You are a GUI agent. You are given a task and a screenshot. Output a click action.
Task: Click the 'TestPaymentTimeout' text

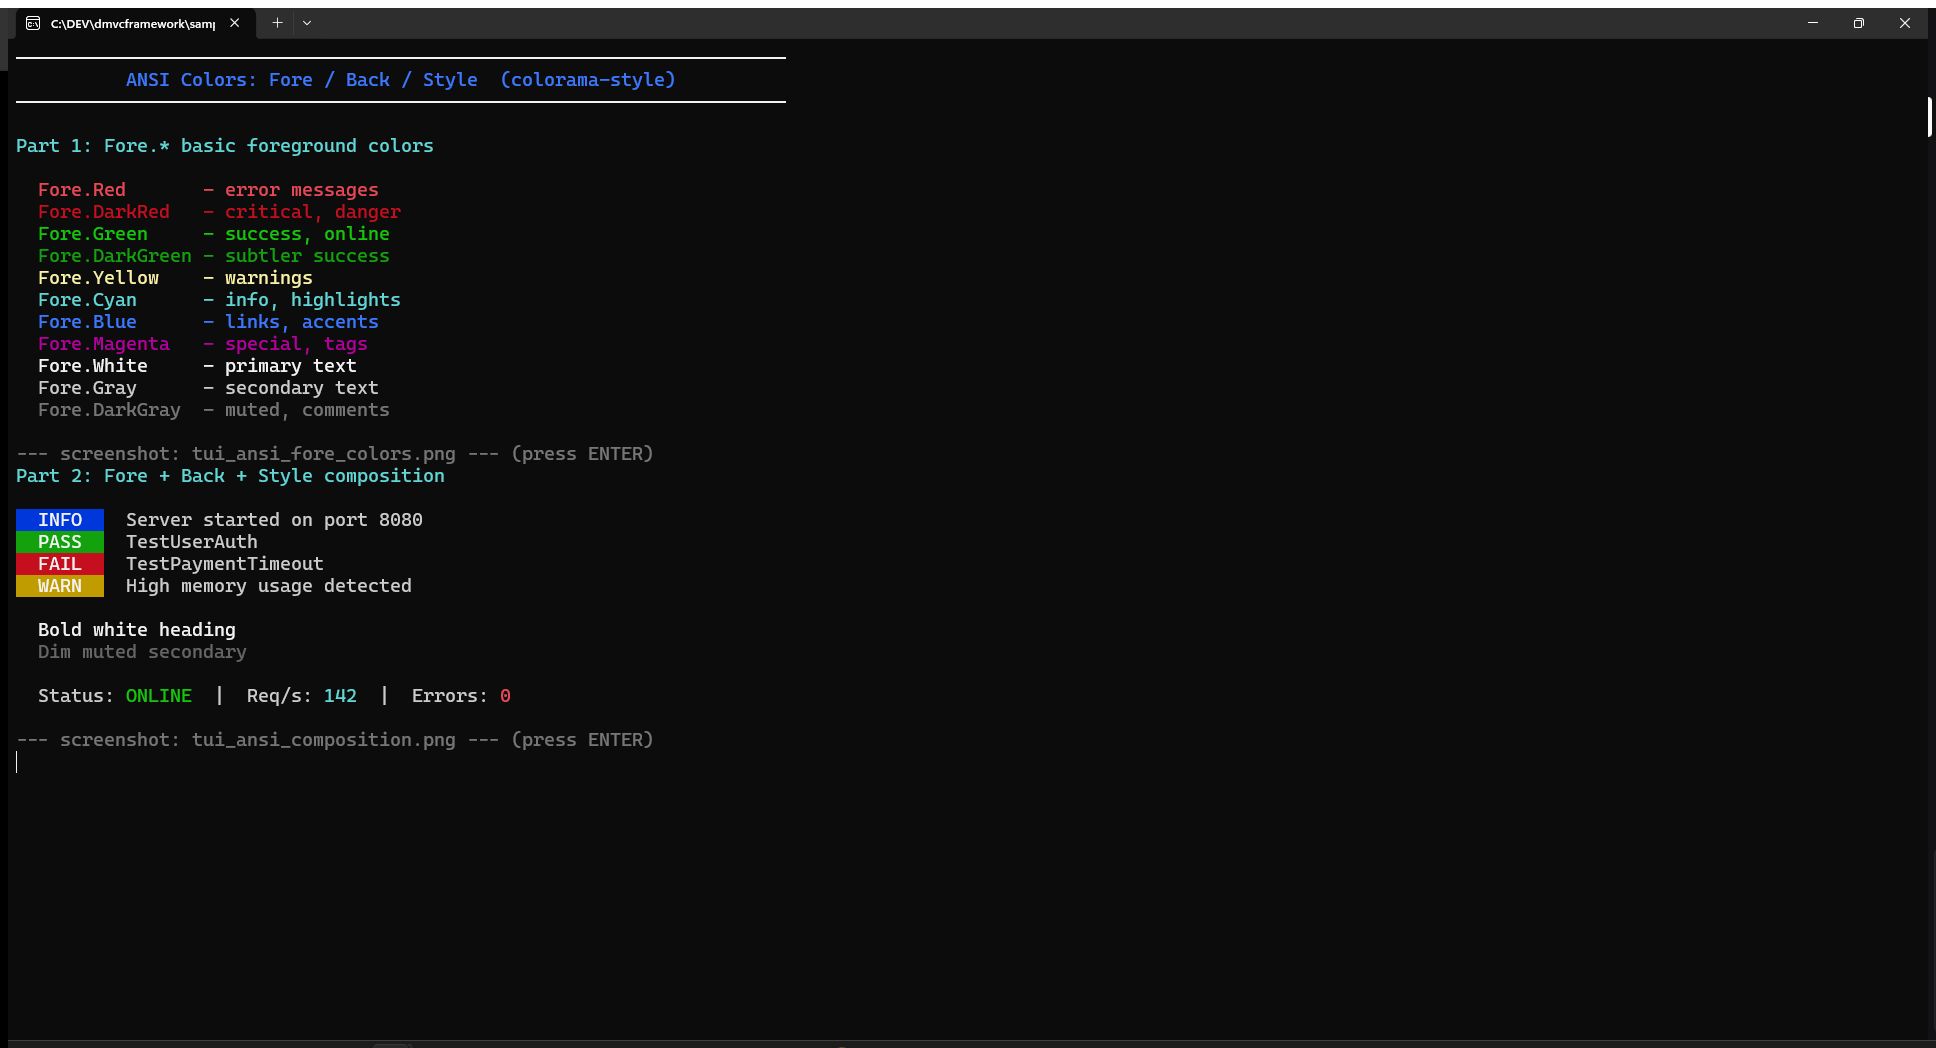coord(225,564)
